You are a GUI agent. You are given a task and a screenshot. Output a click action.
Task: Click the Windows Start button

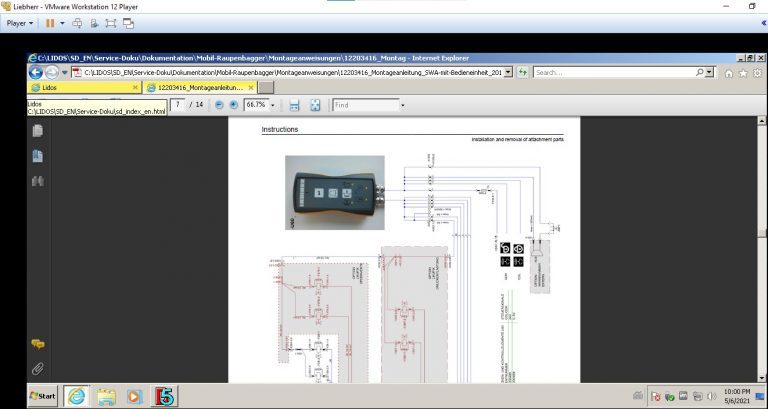(44, 396)
